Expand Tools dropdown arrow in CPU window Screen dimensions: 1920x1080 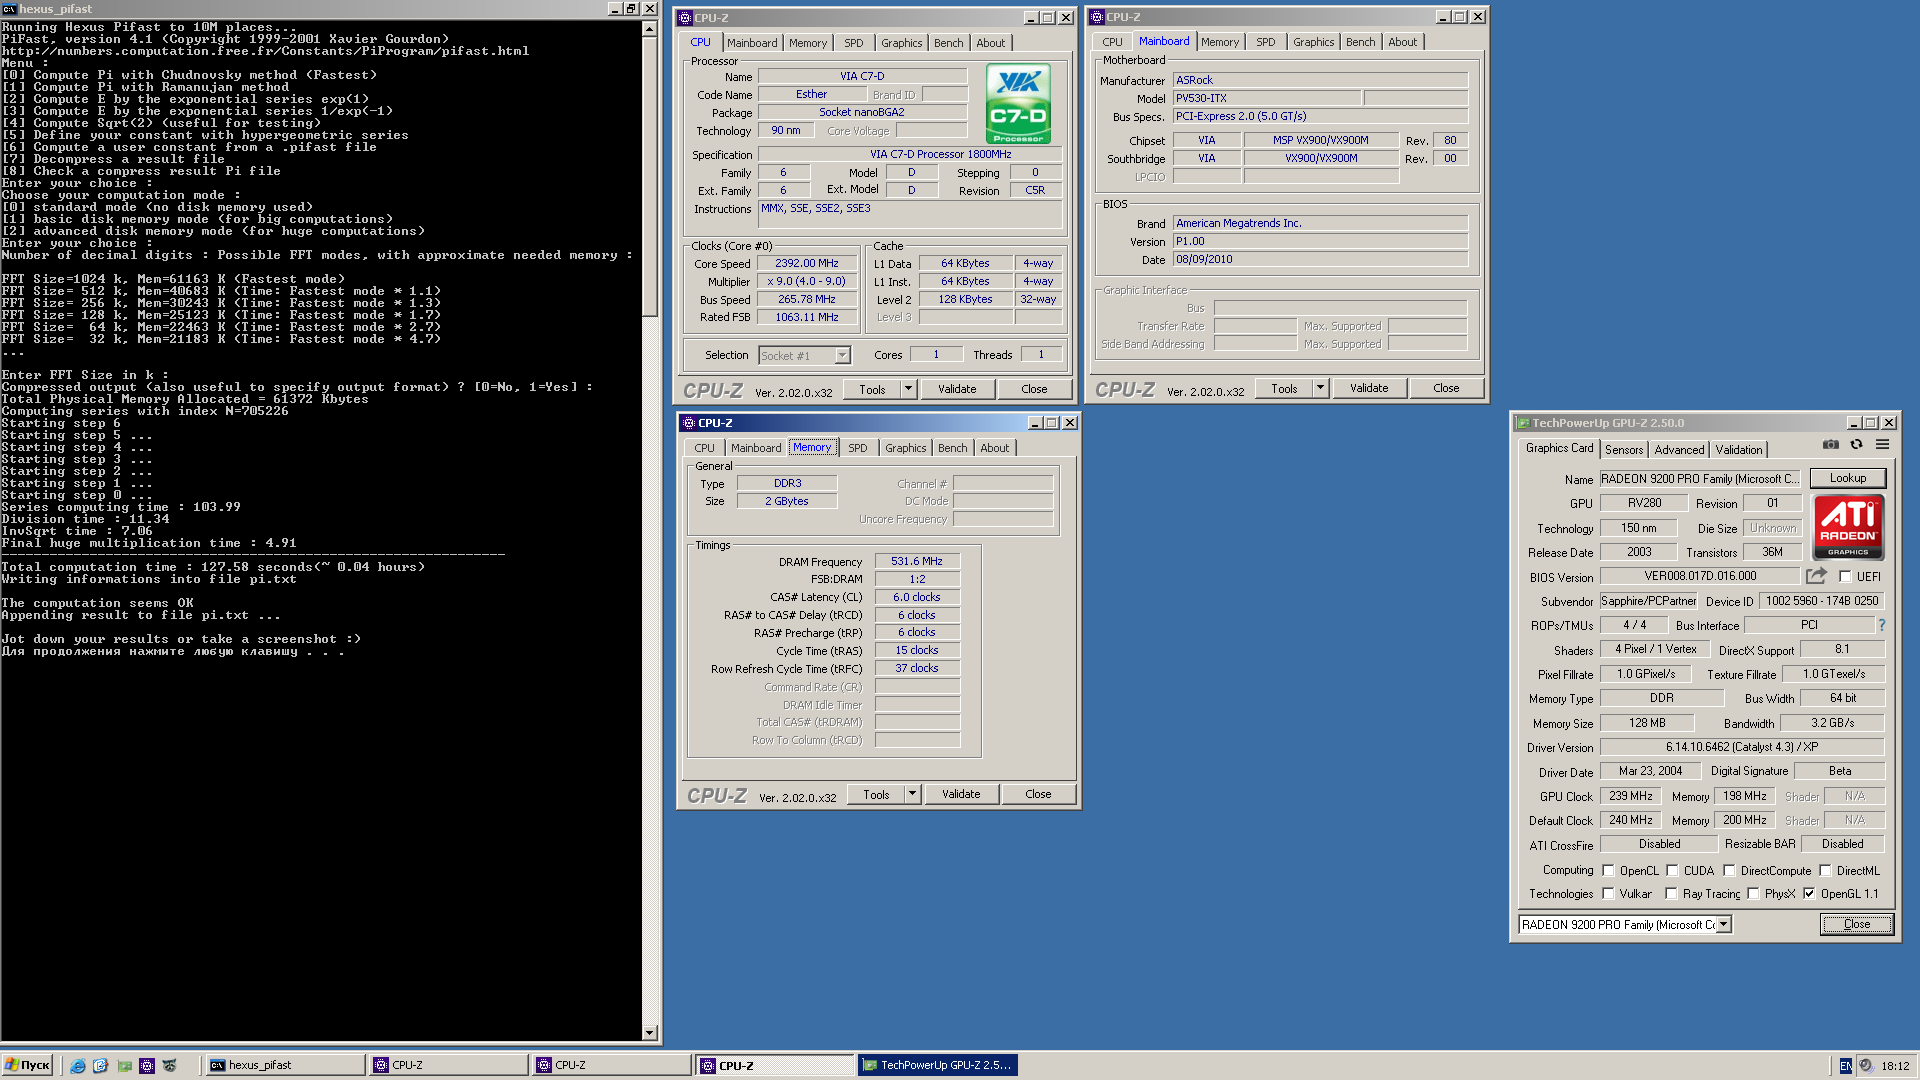click(x=908, y=389)
